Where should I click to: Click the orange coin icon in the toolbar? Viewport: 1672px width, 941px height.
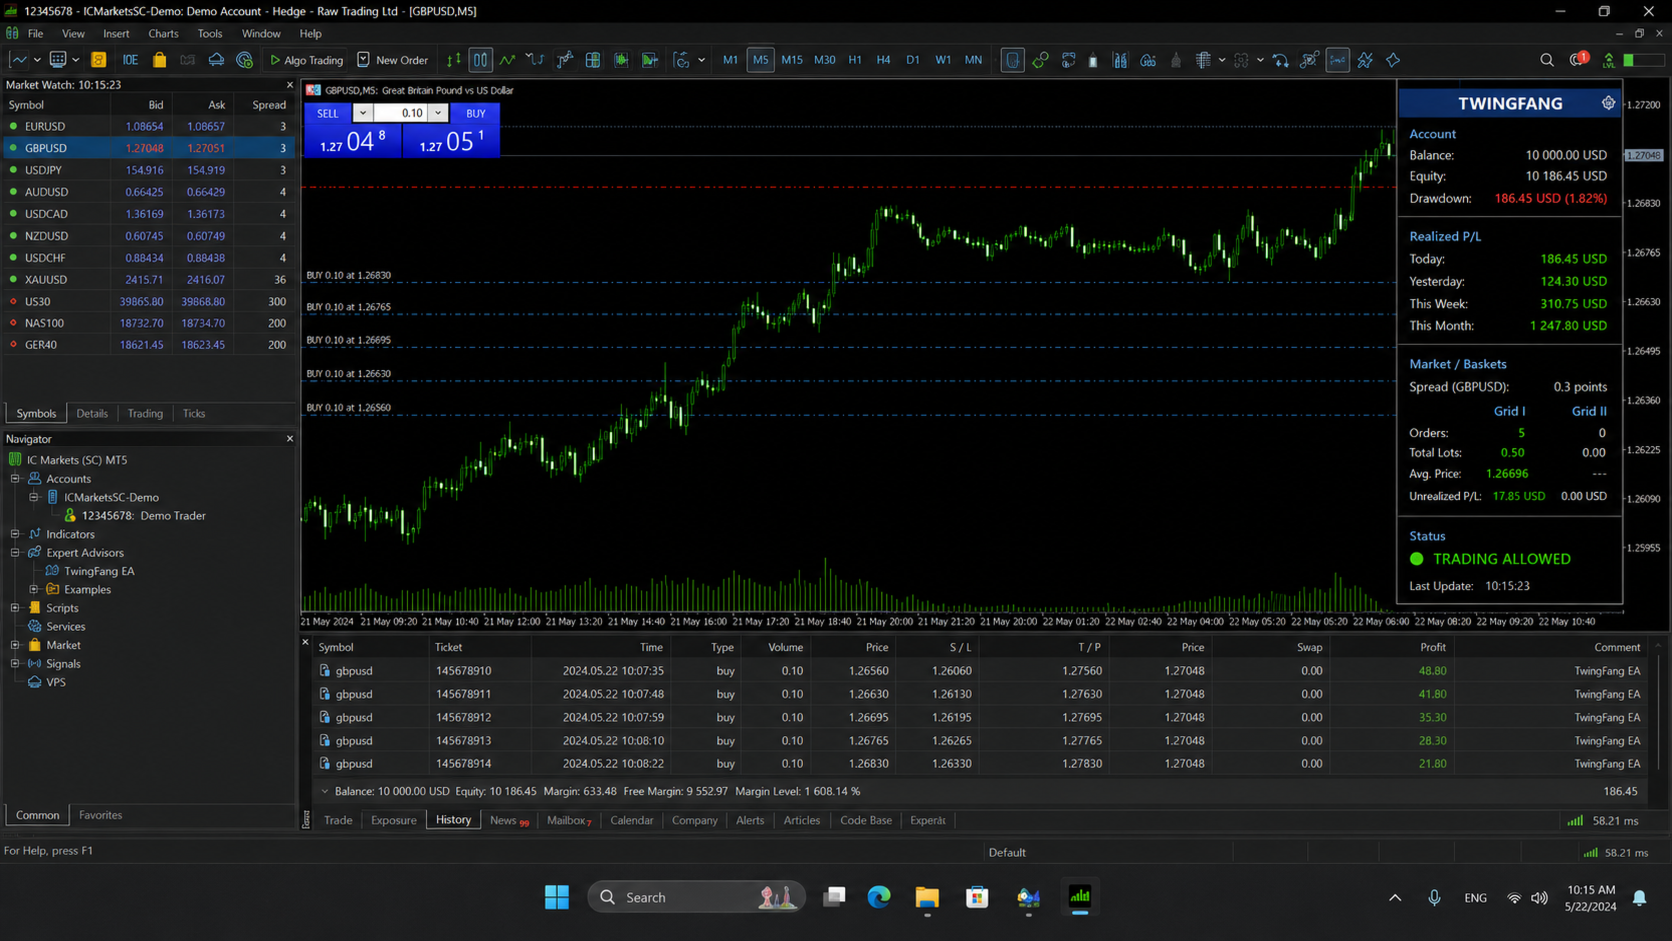pyautogui.click(x=98, y=60)
